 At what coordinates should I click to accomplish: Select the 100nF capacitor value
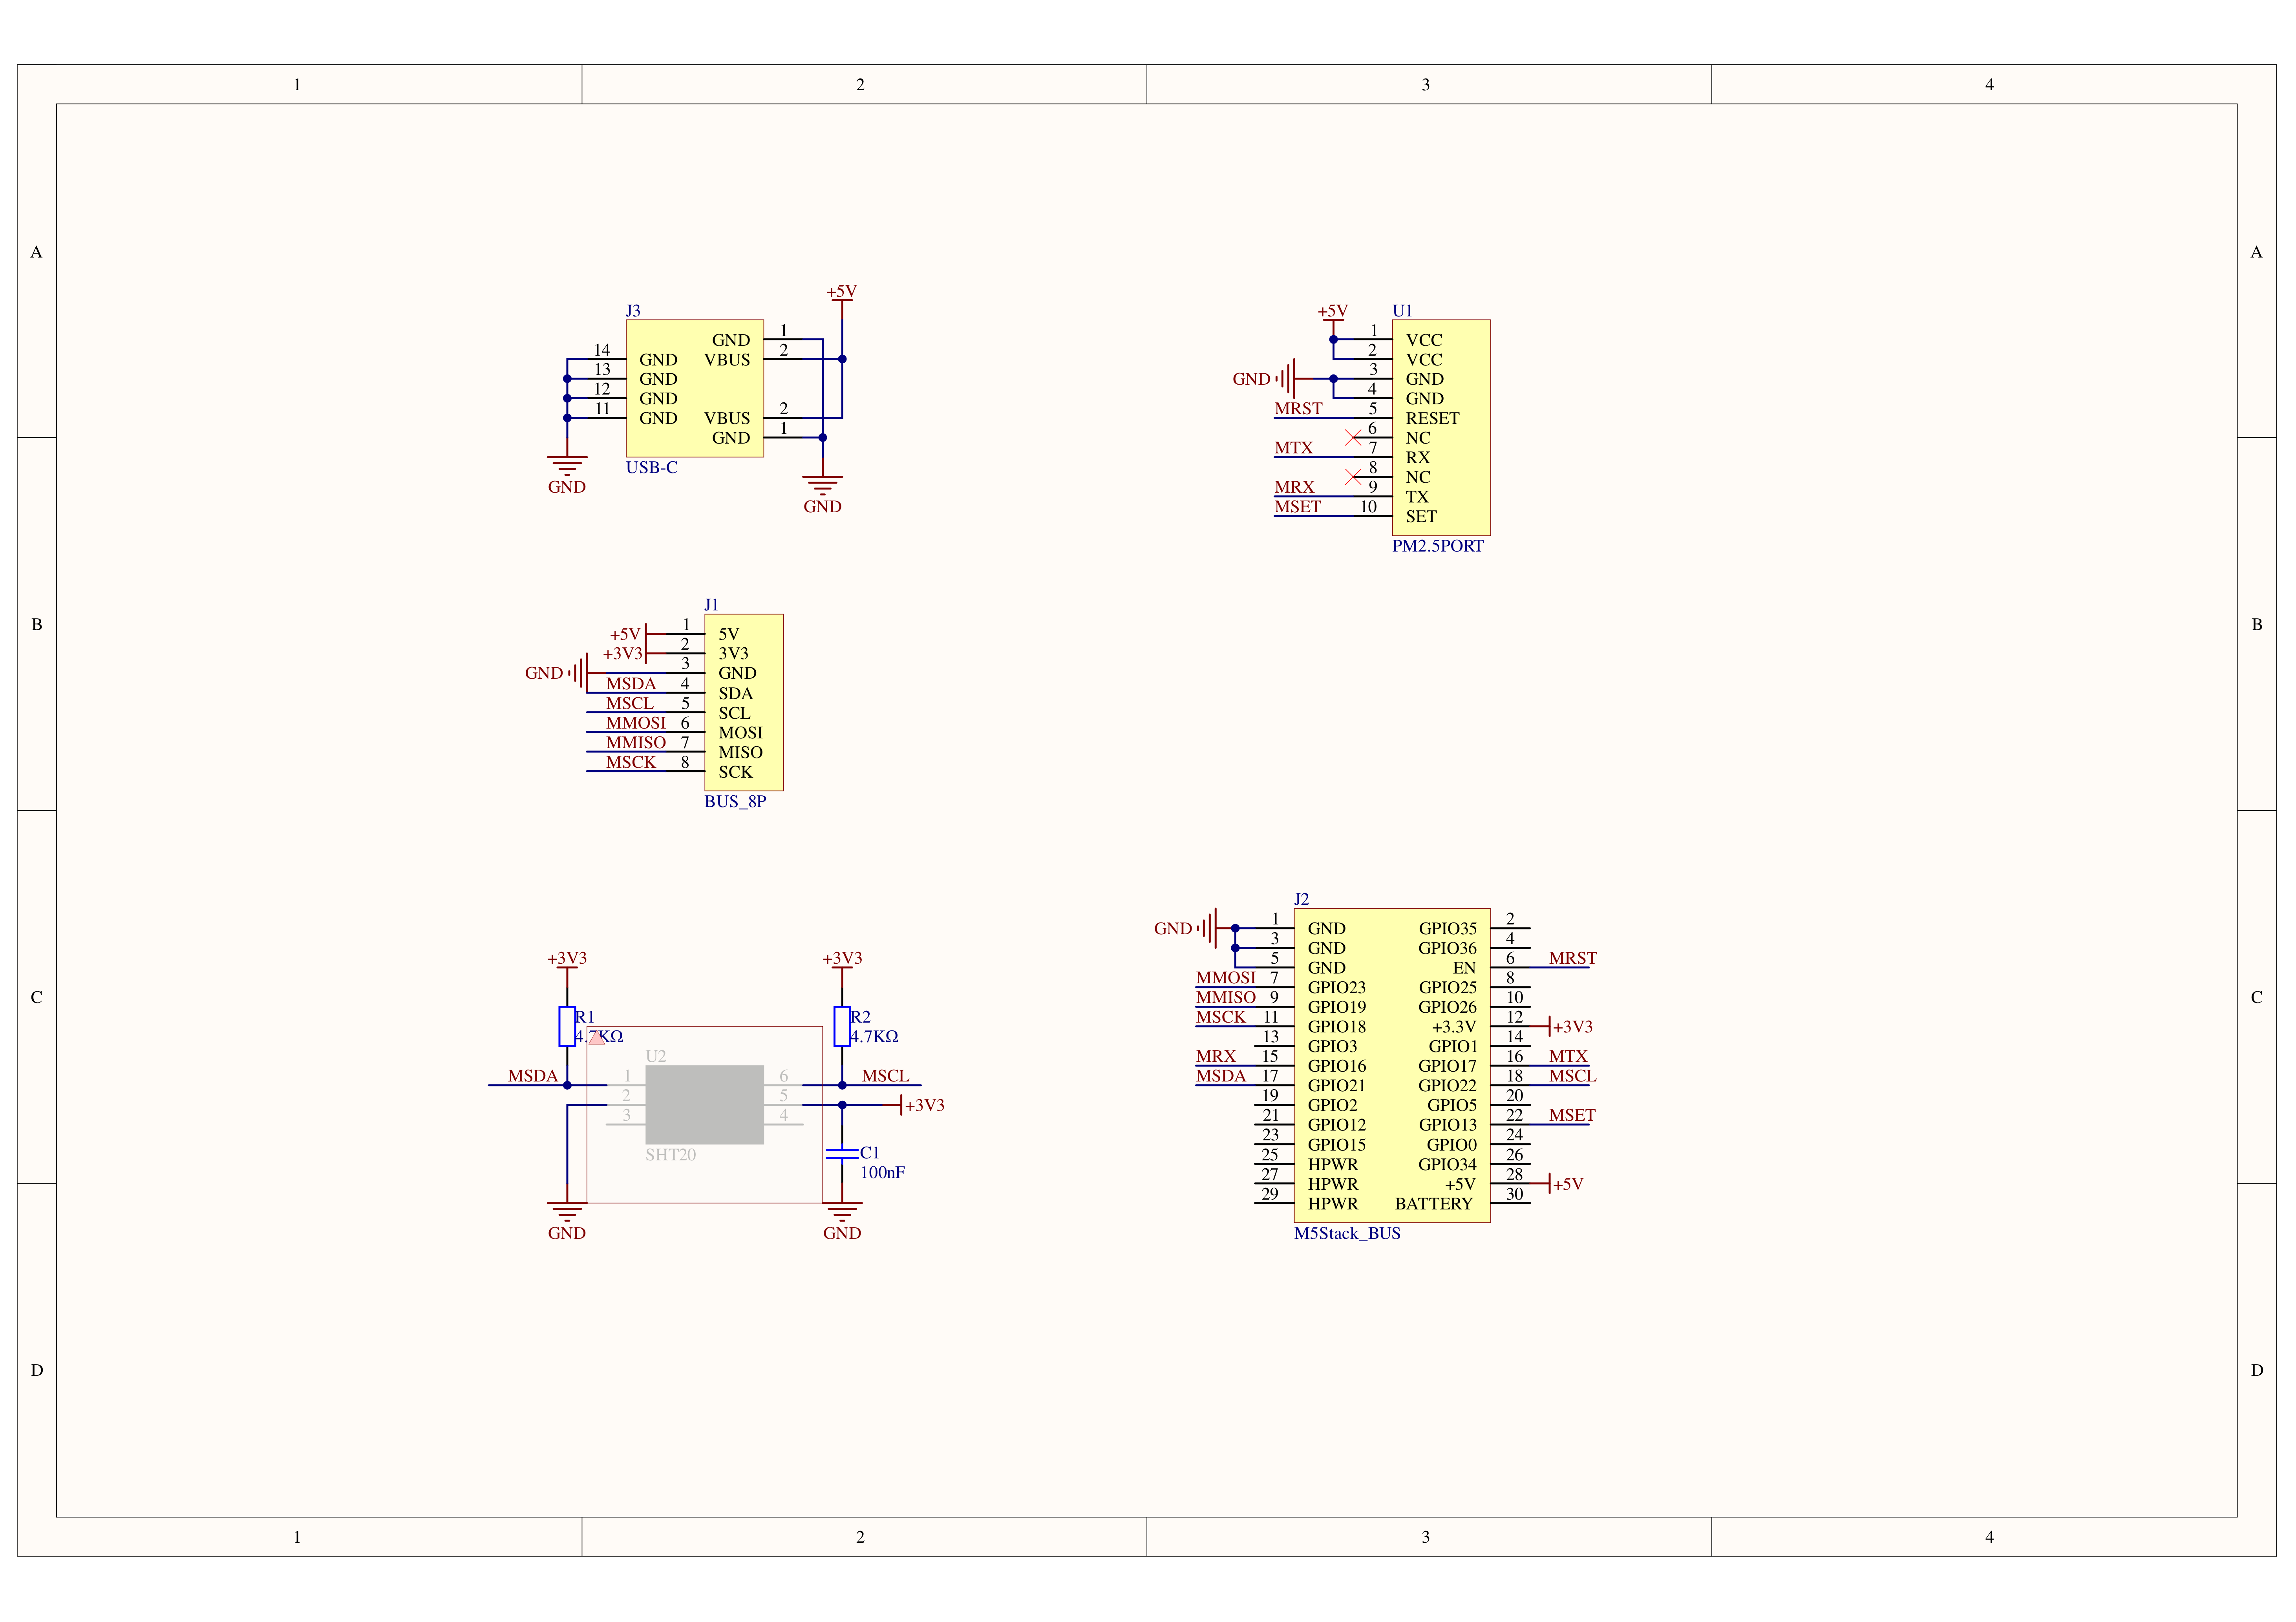(x=882, y=1173)
